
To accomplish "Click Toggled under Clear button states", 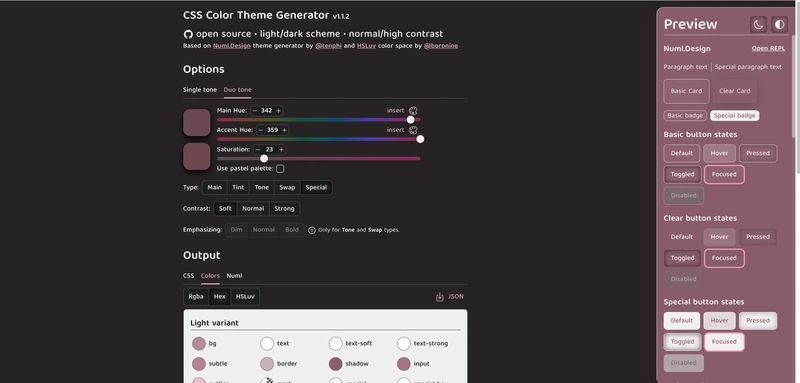I will tap(683, 258).
